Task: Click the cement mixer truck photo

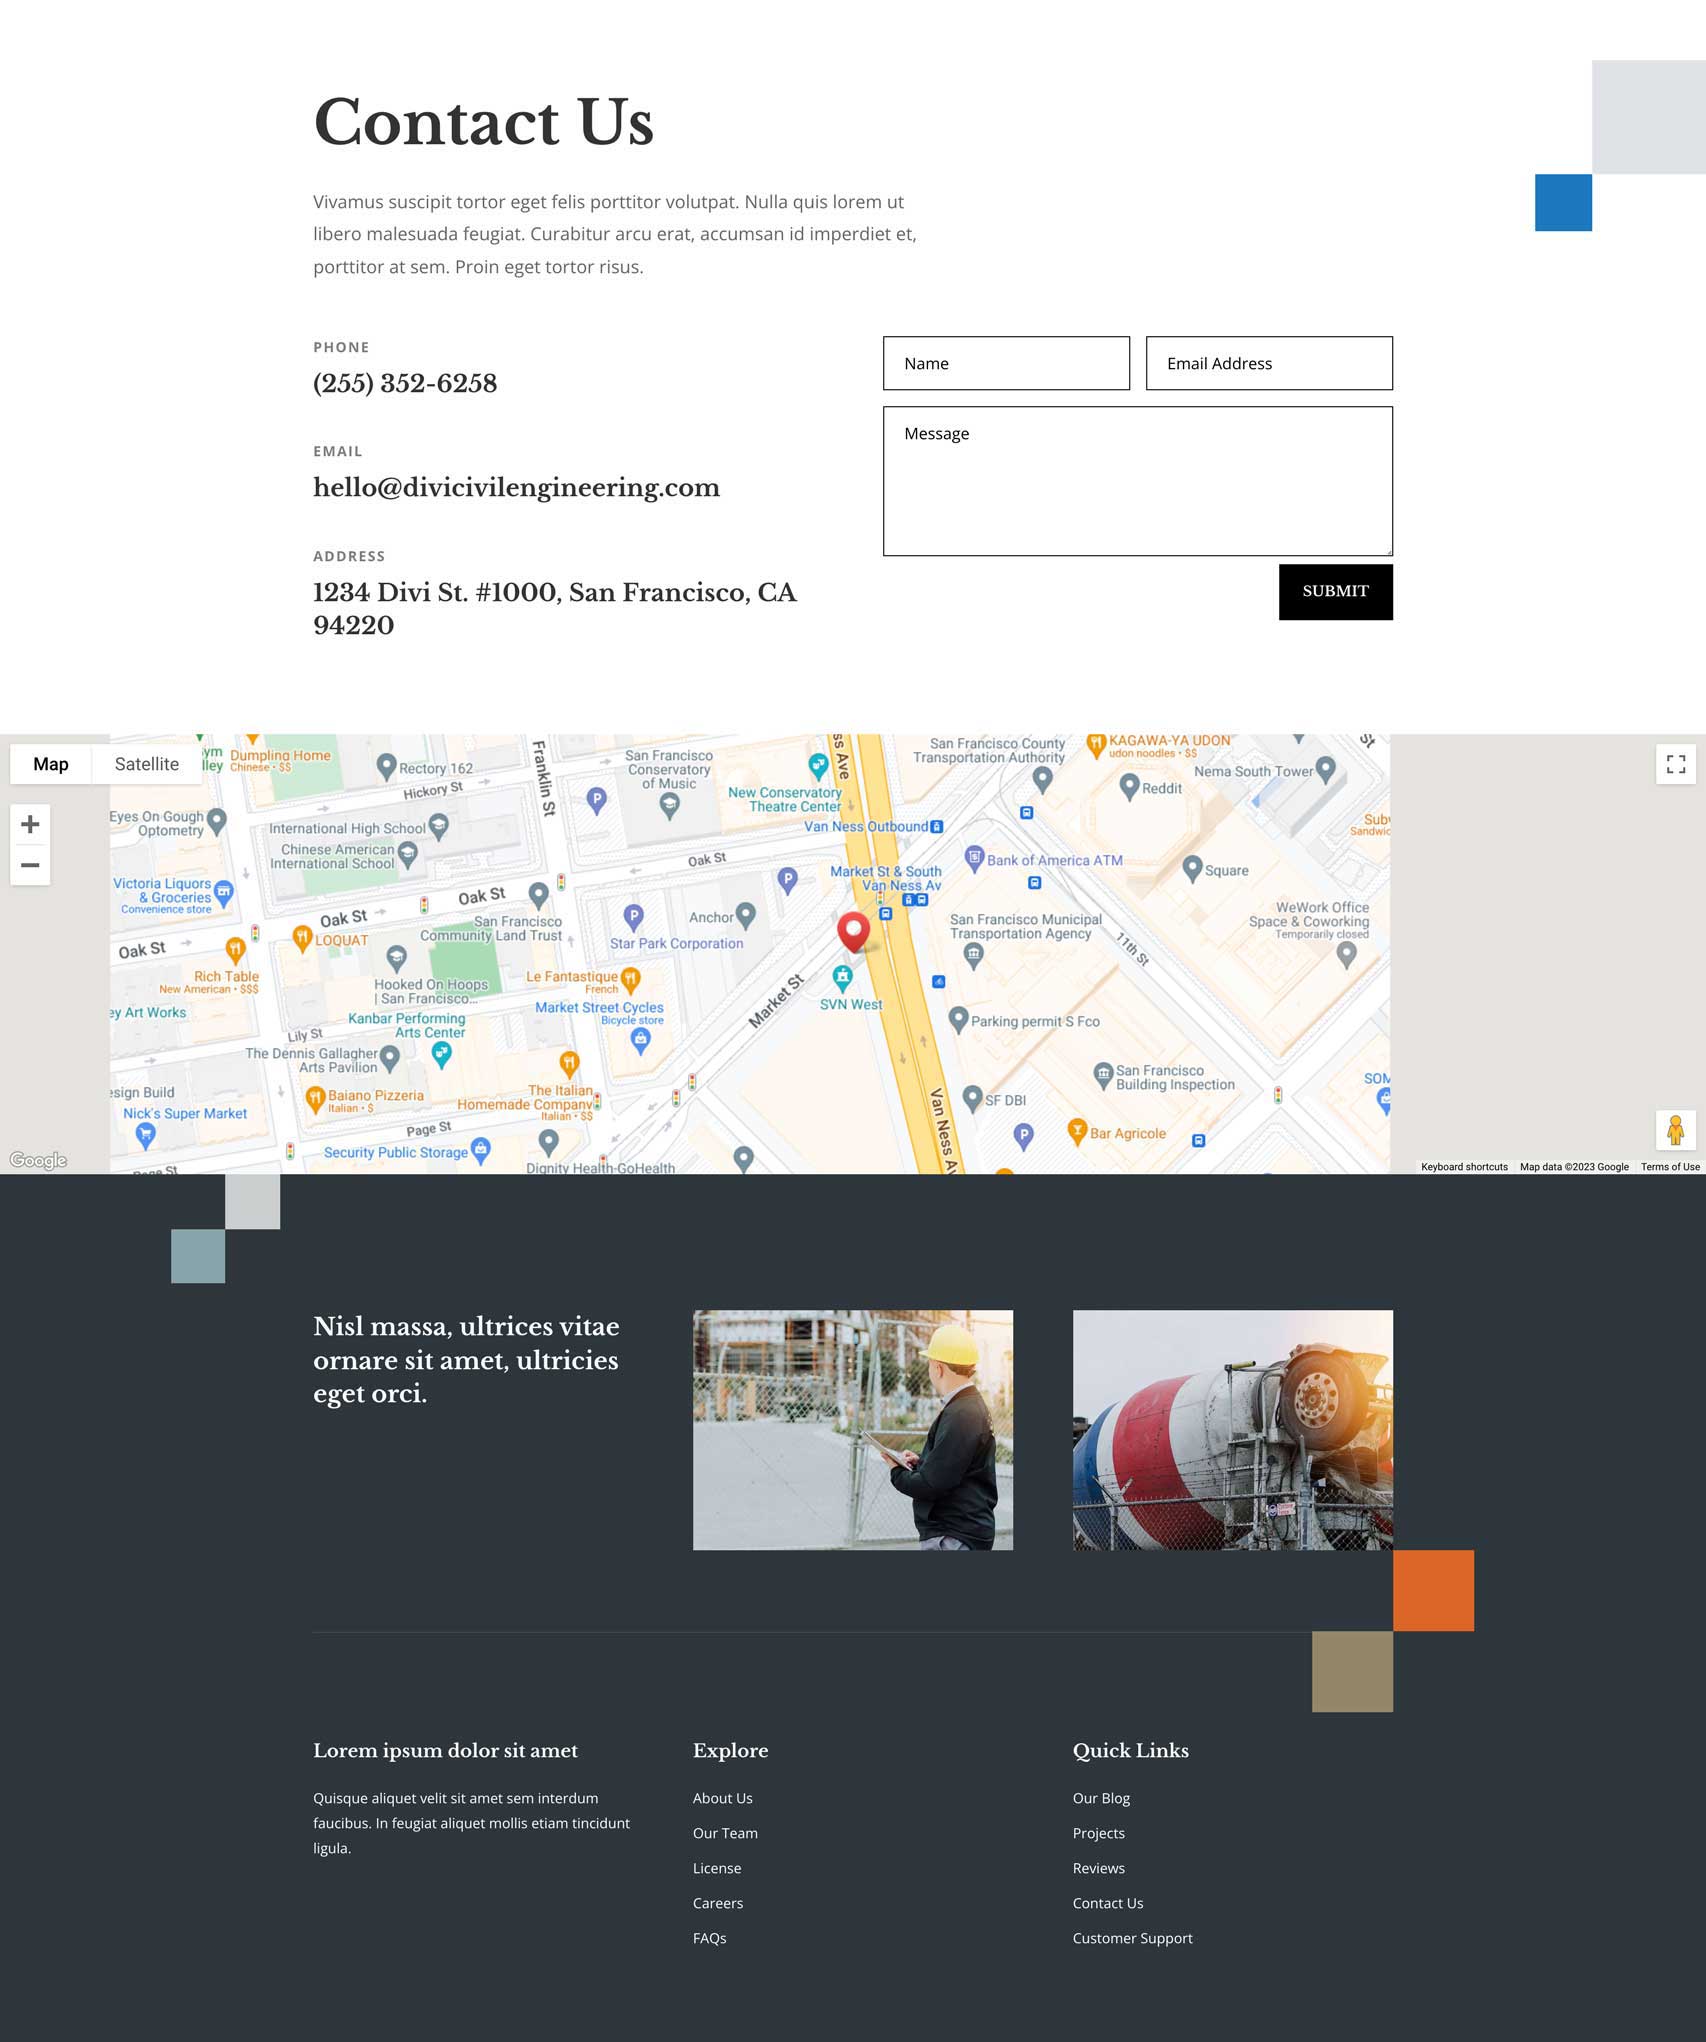Action: click(x=1231, y=1429)
